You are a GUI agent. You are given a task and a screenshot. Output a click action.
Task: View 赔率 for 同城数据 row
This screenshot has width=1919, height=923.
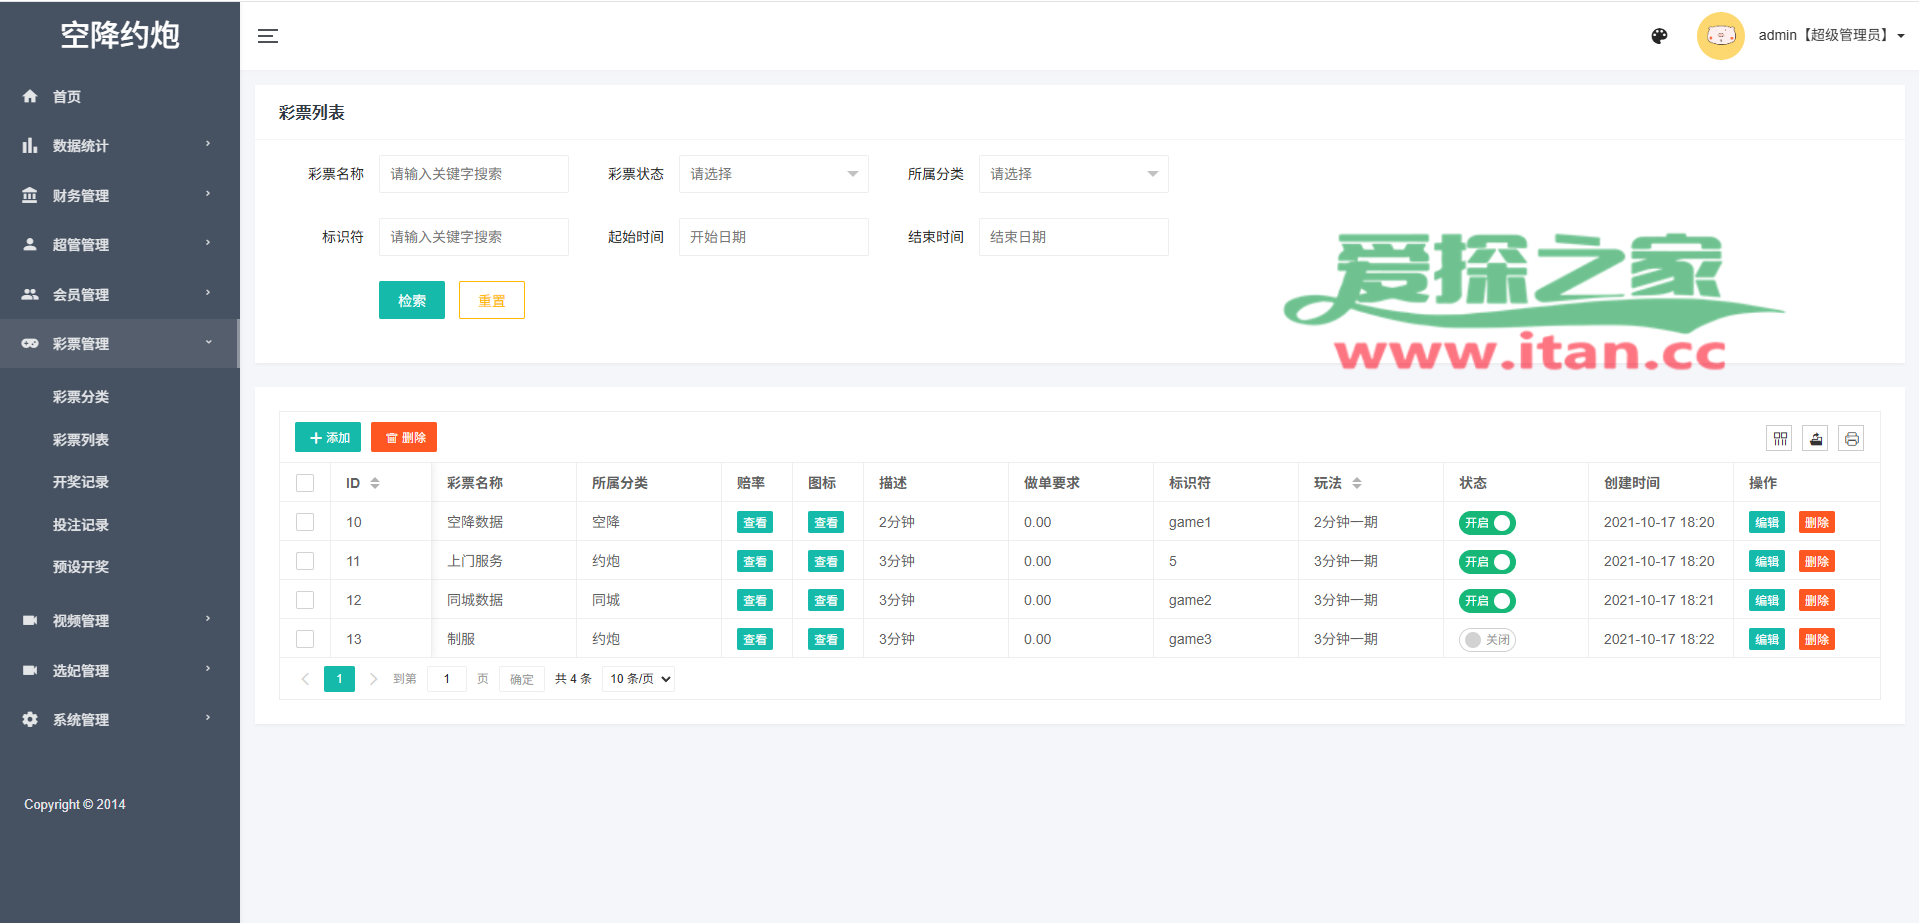point(755,600)
